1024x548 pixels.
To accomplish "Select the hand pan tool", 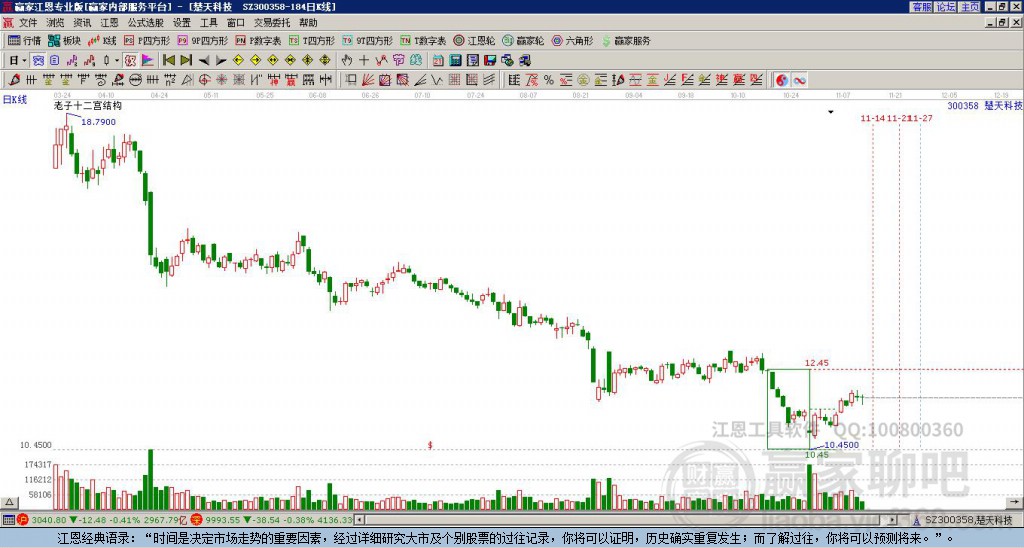I will pyautogui.click(x=347, y=61).
